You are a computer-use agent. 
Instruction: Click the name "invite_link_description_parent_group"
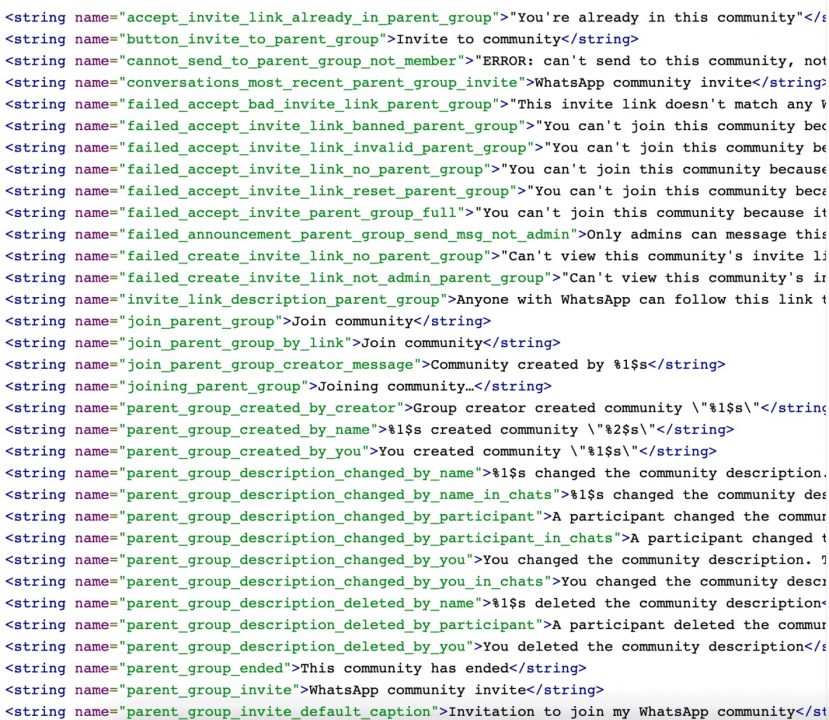coord(283,300)
